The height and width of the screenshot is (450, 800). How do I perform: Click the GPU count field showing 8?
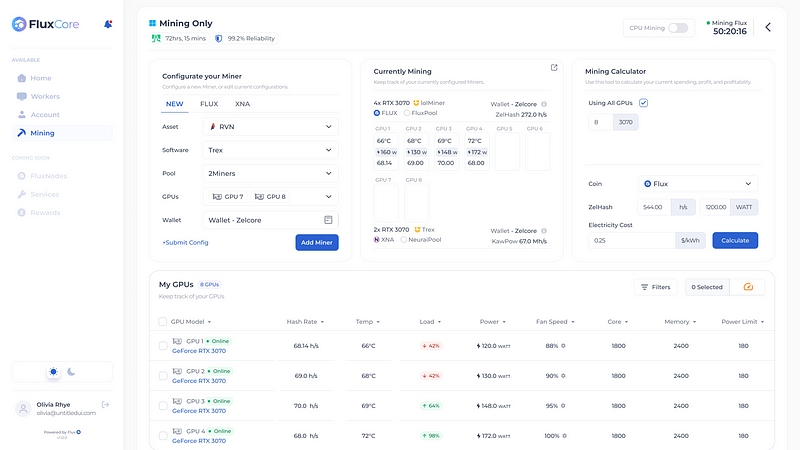click(x=601, y=122)
